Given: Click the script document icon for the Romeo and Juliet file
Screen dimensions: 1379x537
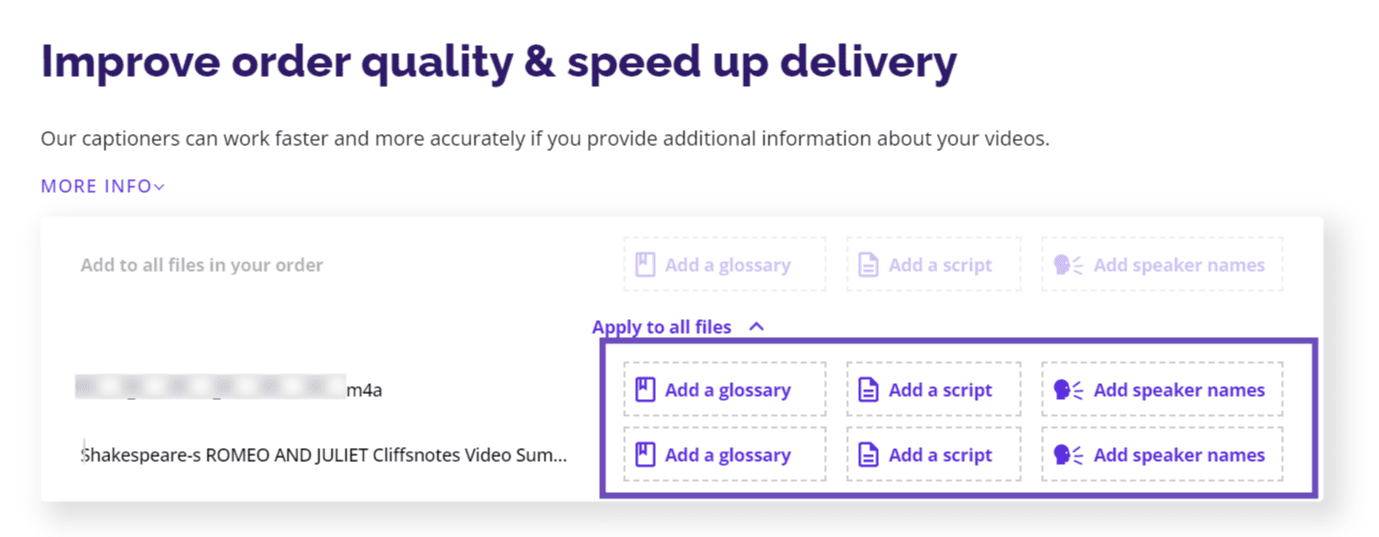Looking at the screenshot, I should point(869,455).
